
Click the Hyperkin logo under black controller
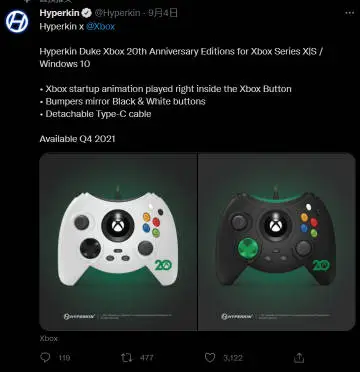click(237, 316)
